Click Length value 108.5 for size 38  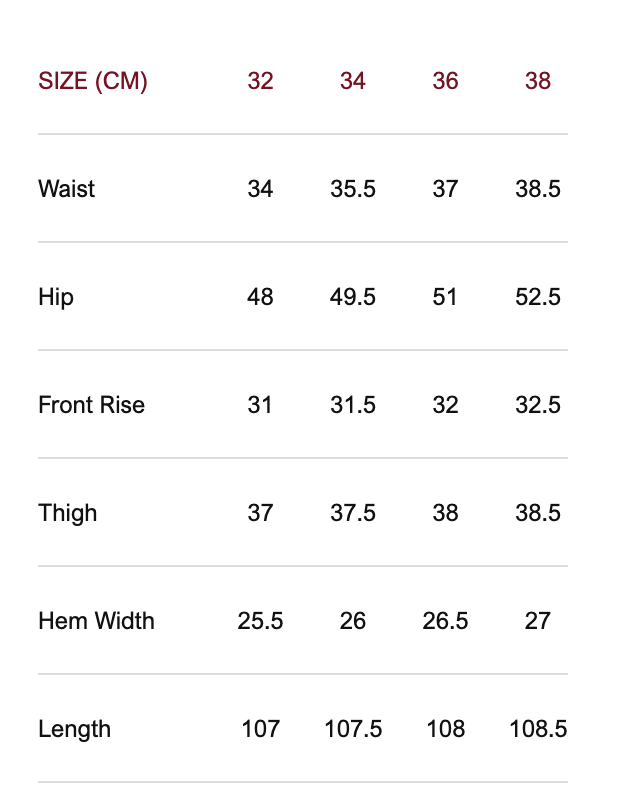[x=538, y=729]
